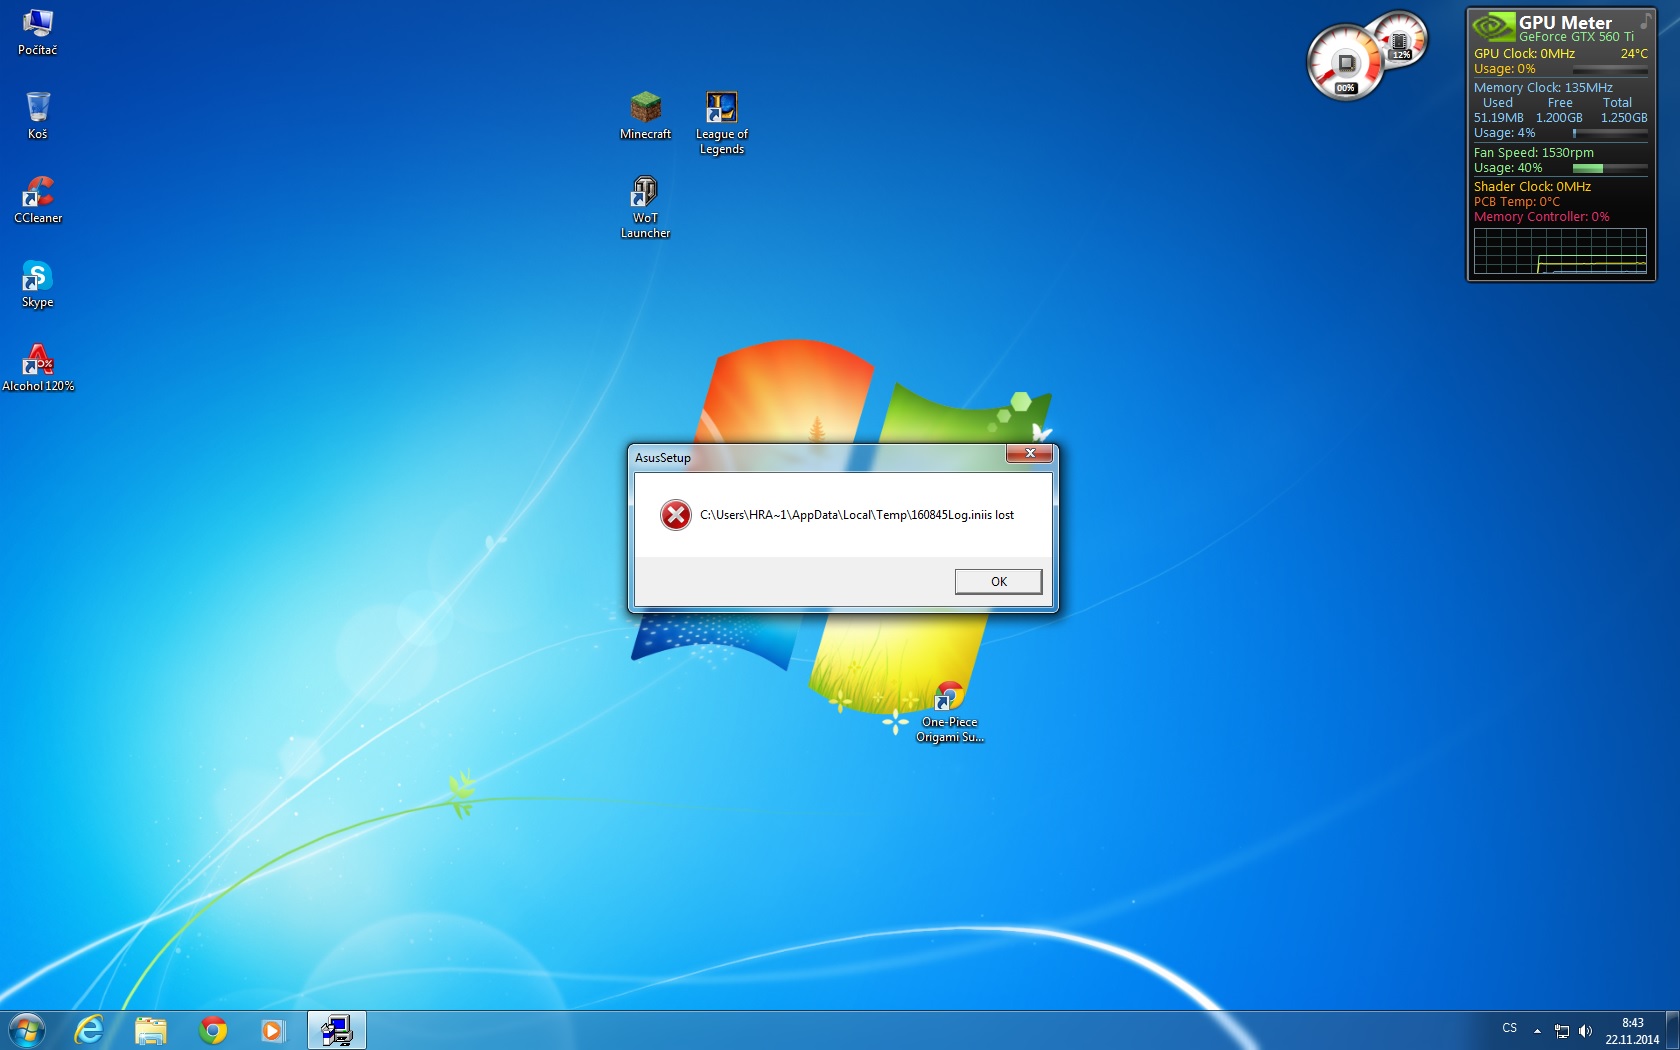The image size is (1680, 1050).
Task: Select the CCleaner desktop shortcut
Action: [x=38, y=199]
